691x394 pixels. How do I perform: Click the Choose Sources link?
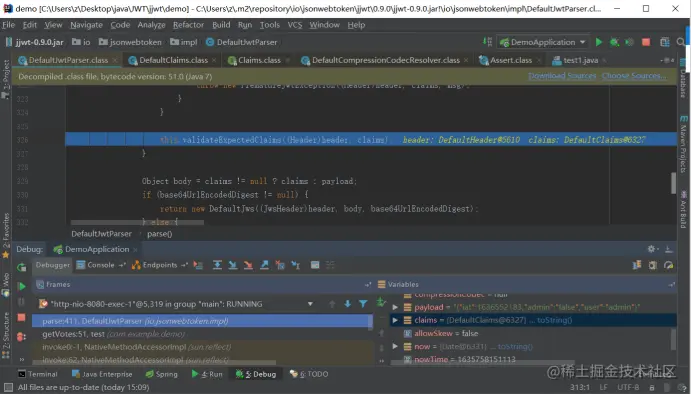click(x=634, y=76)
